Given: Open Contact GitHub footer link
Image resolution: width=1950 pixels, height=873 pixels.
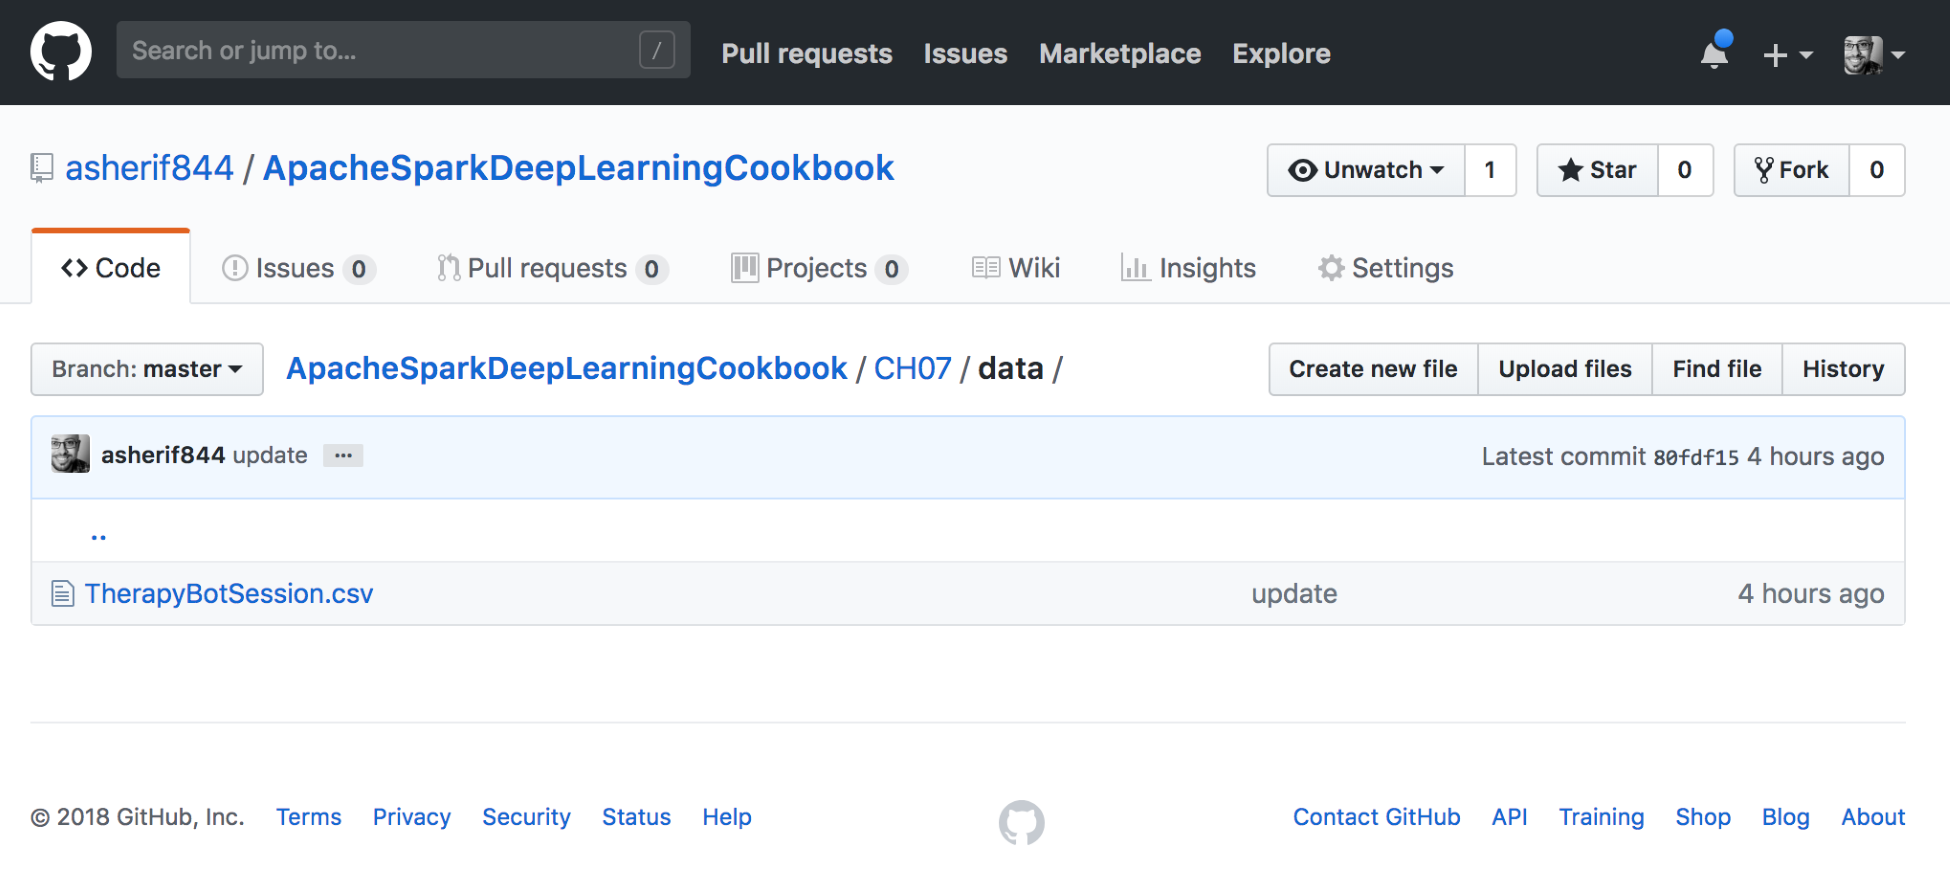Looking at the screenshot, I should point(1377,817).
